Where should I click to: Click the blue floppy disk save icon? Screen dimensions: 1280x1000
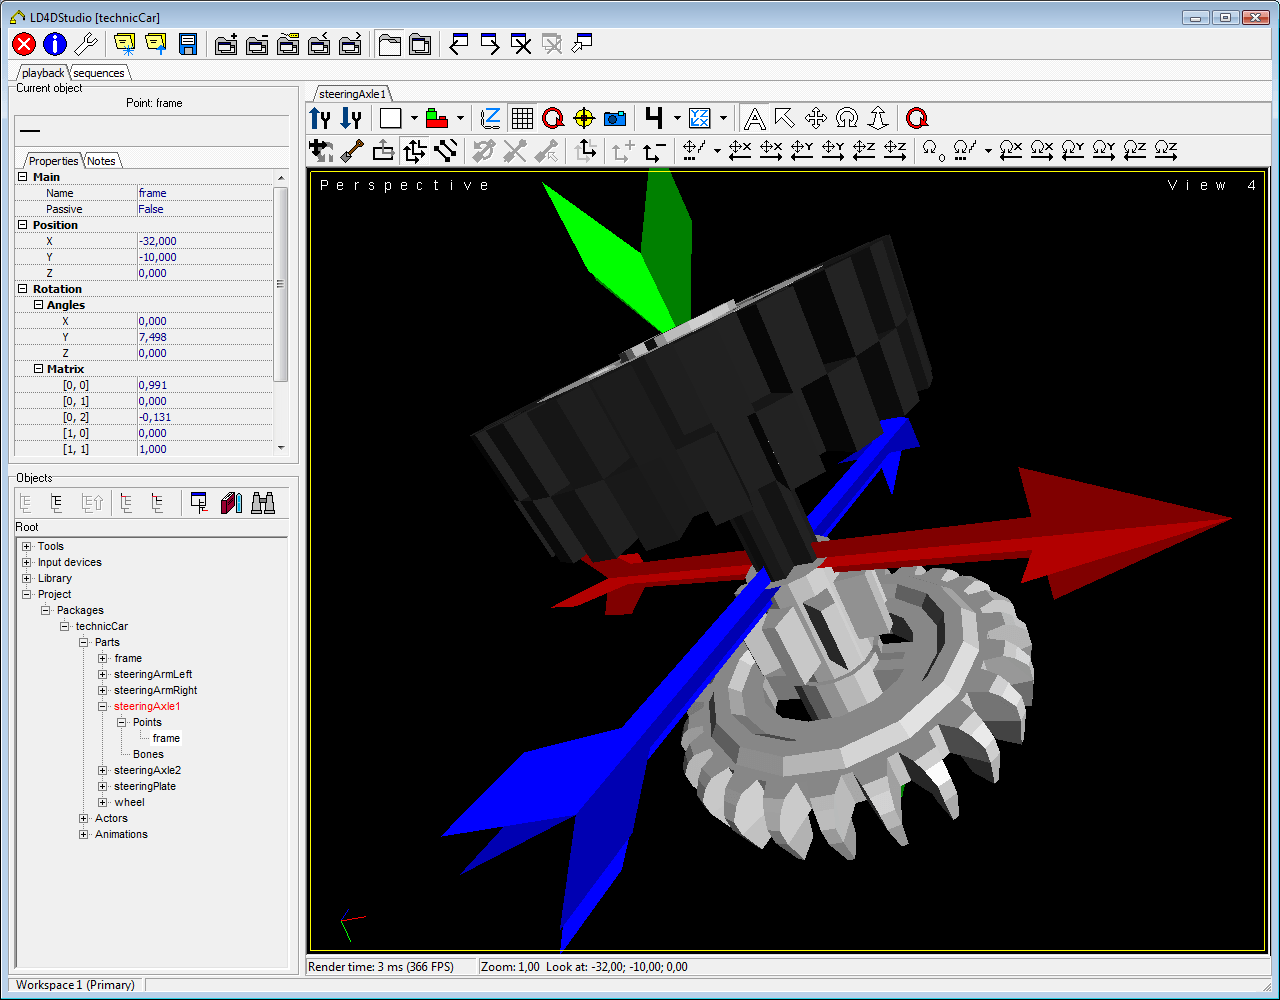tap(187, 44)
